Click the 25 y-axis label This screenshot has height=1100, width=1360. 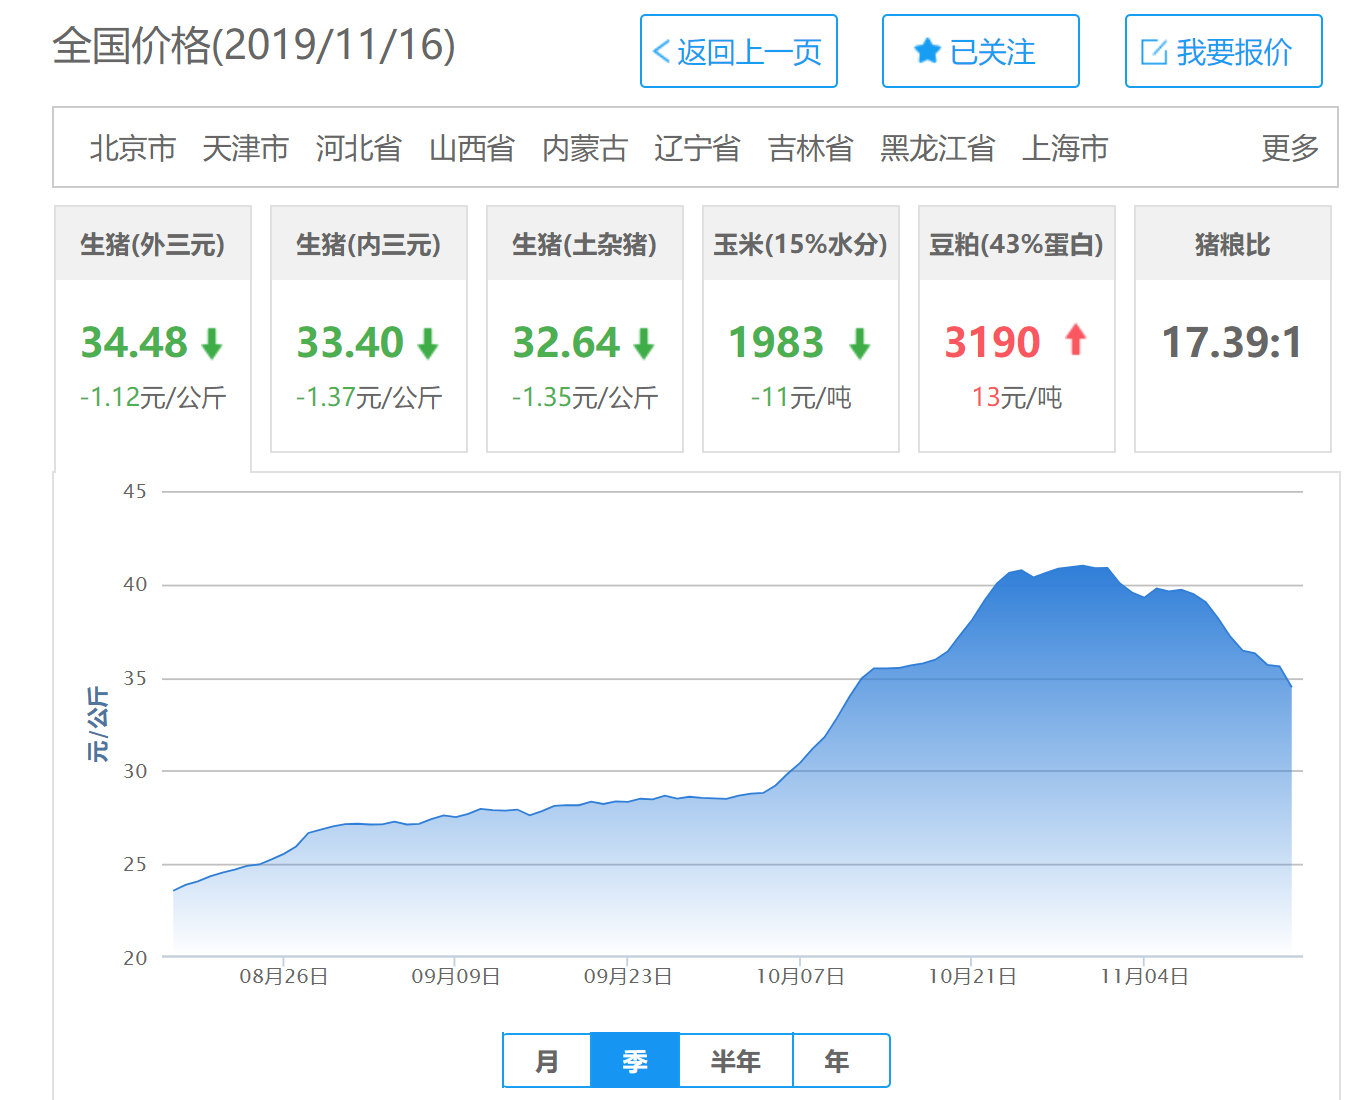(x=135, y=864)
